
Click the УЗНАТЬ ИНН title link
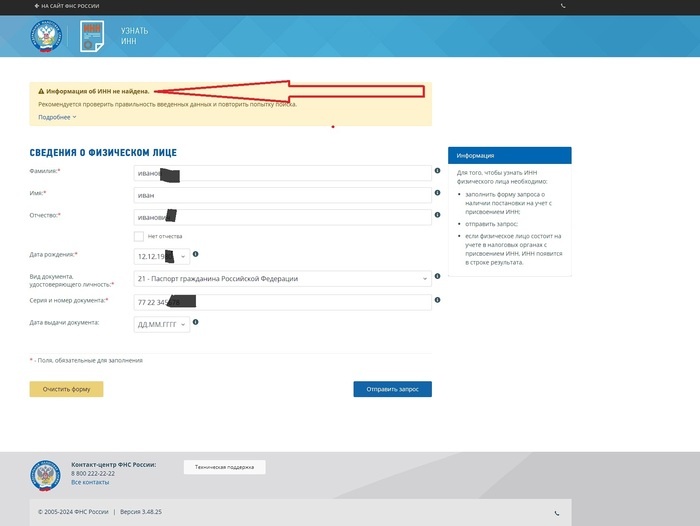134,36
